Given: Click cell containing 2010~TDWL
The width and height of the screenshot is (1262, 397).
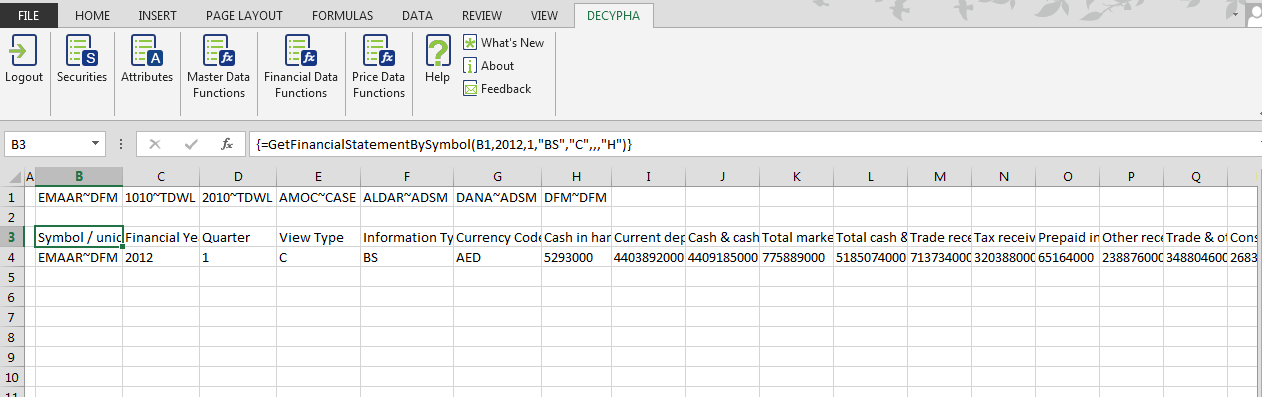Looking at the screenshot, I should tap(237, 198).
